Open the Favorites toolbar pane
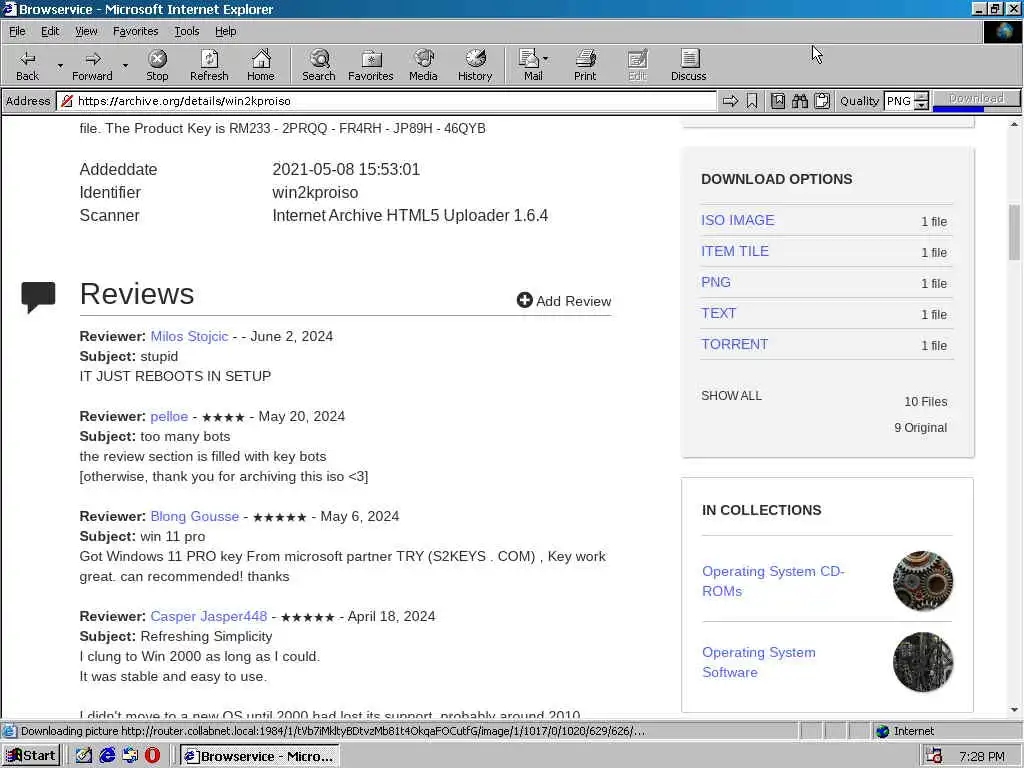Image resolution: width=1024 pixels, height=768 pixels. (x=371, y=65)
